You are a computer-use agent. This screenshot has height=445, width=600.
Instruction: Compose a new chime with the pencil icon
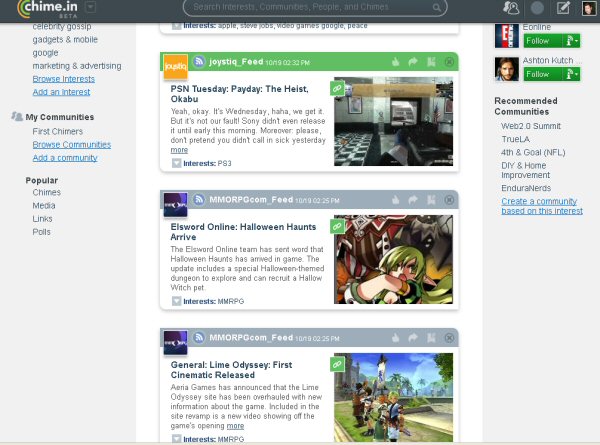coord(563,7)
